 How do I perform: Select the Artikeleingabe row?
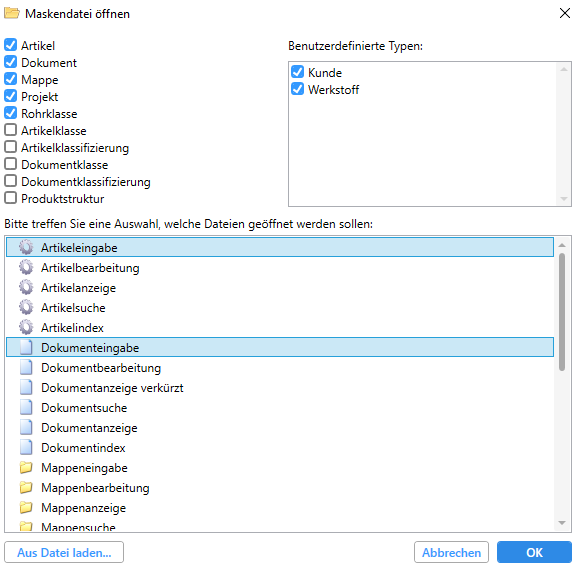coord(280,247)
